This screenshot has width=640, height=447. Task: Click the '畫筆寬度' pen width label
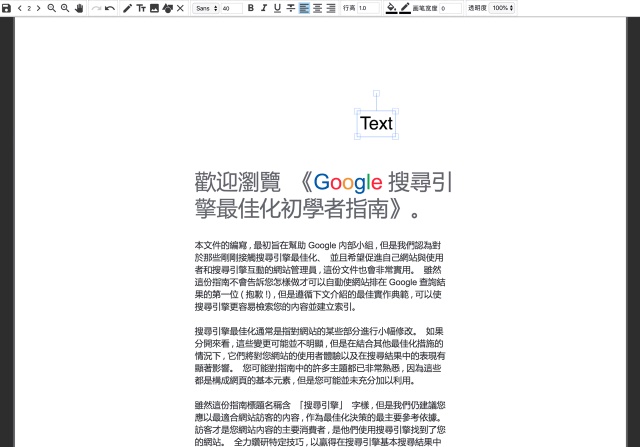tap(425, 8)
